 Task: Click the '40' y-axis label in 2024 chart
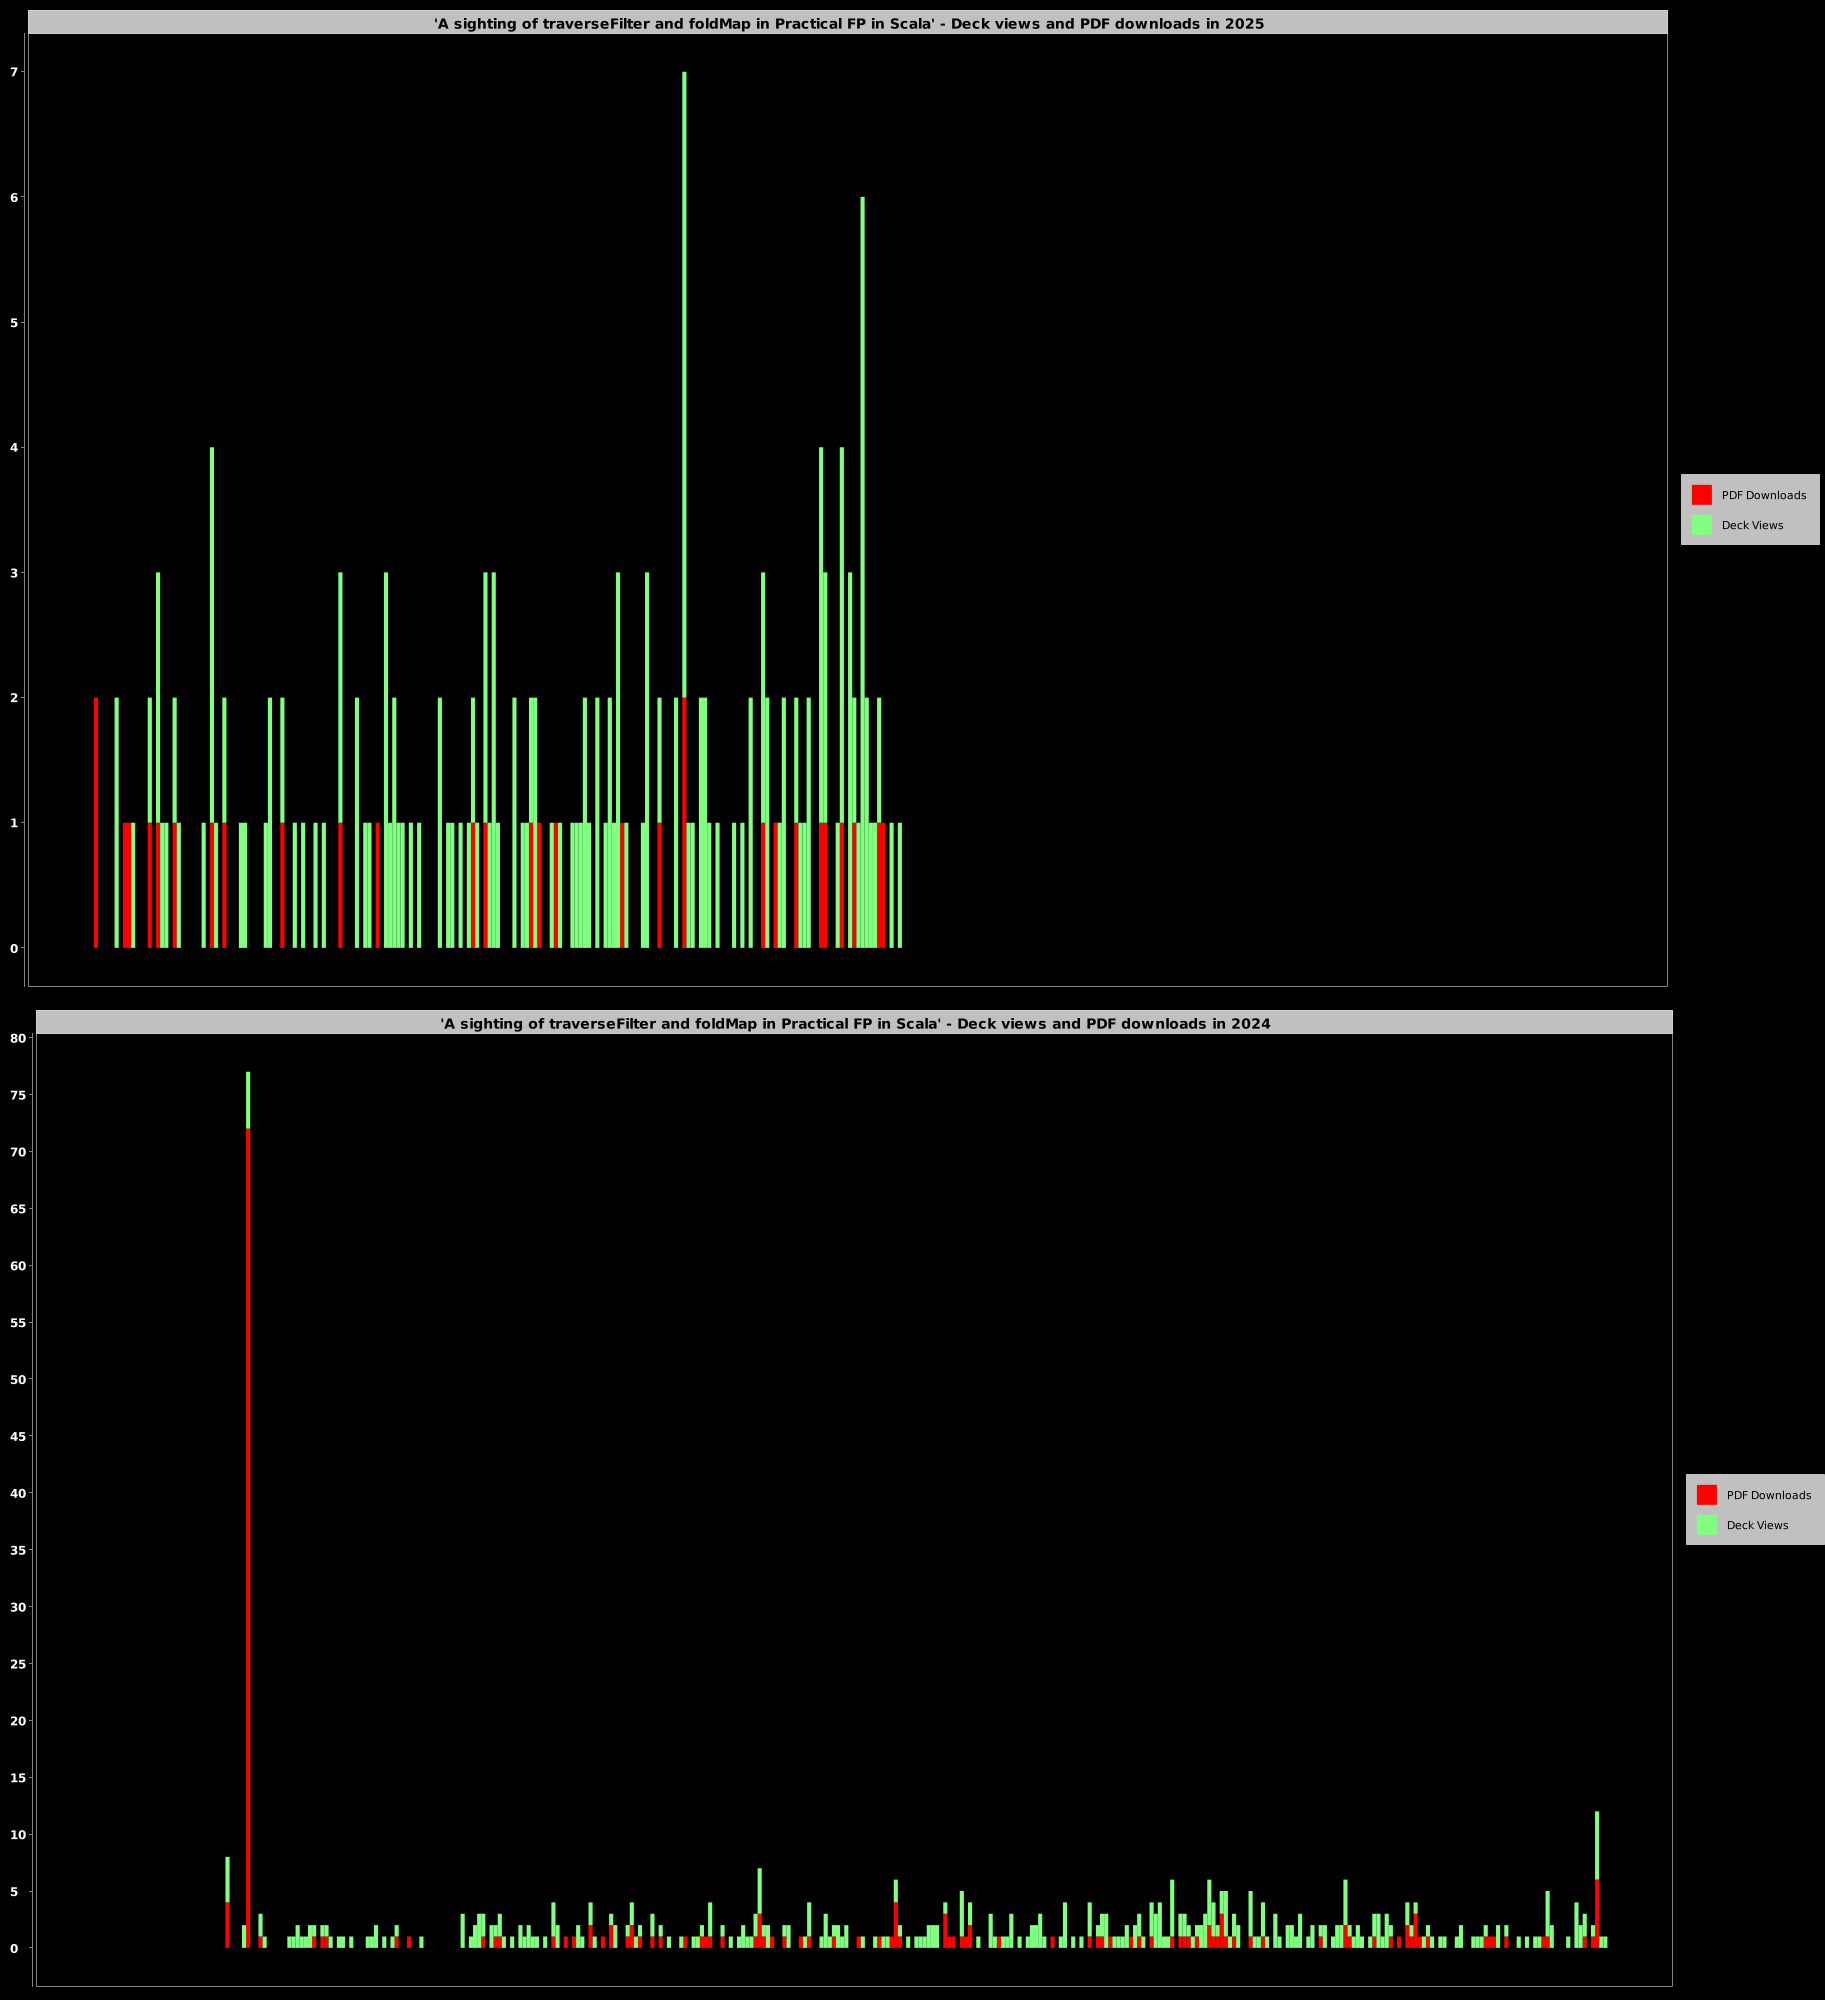tap(18, 1494)
